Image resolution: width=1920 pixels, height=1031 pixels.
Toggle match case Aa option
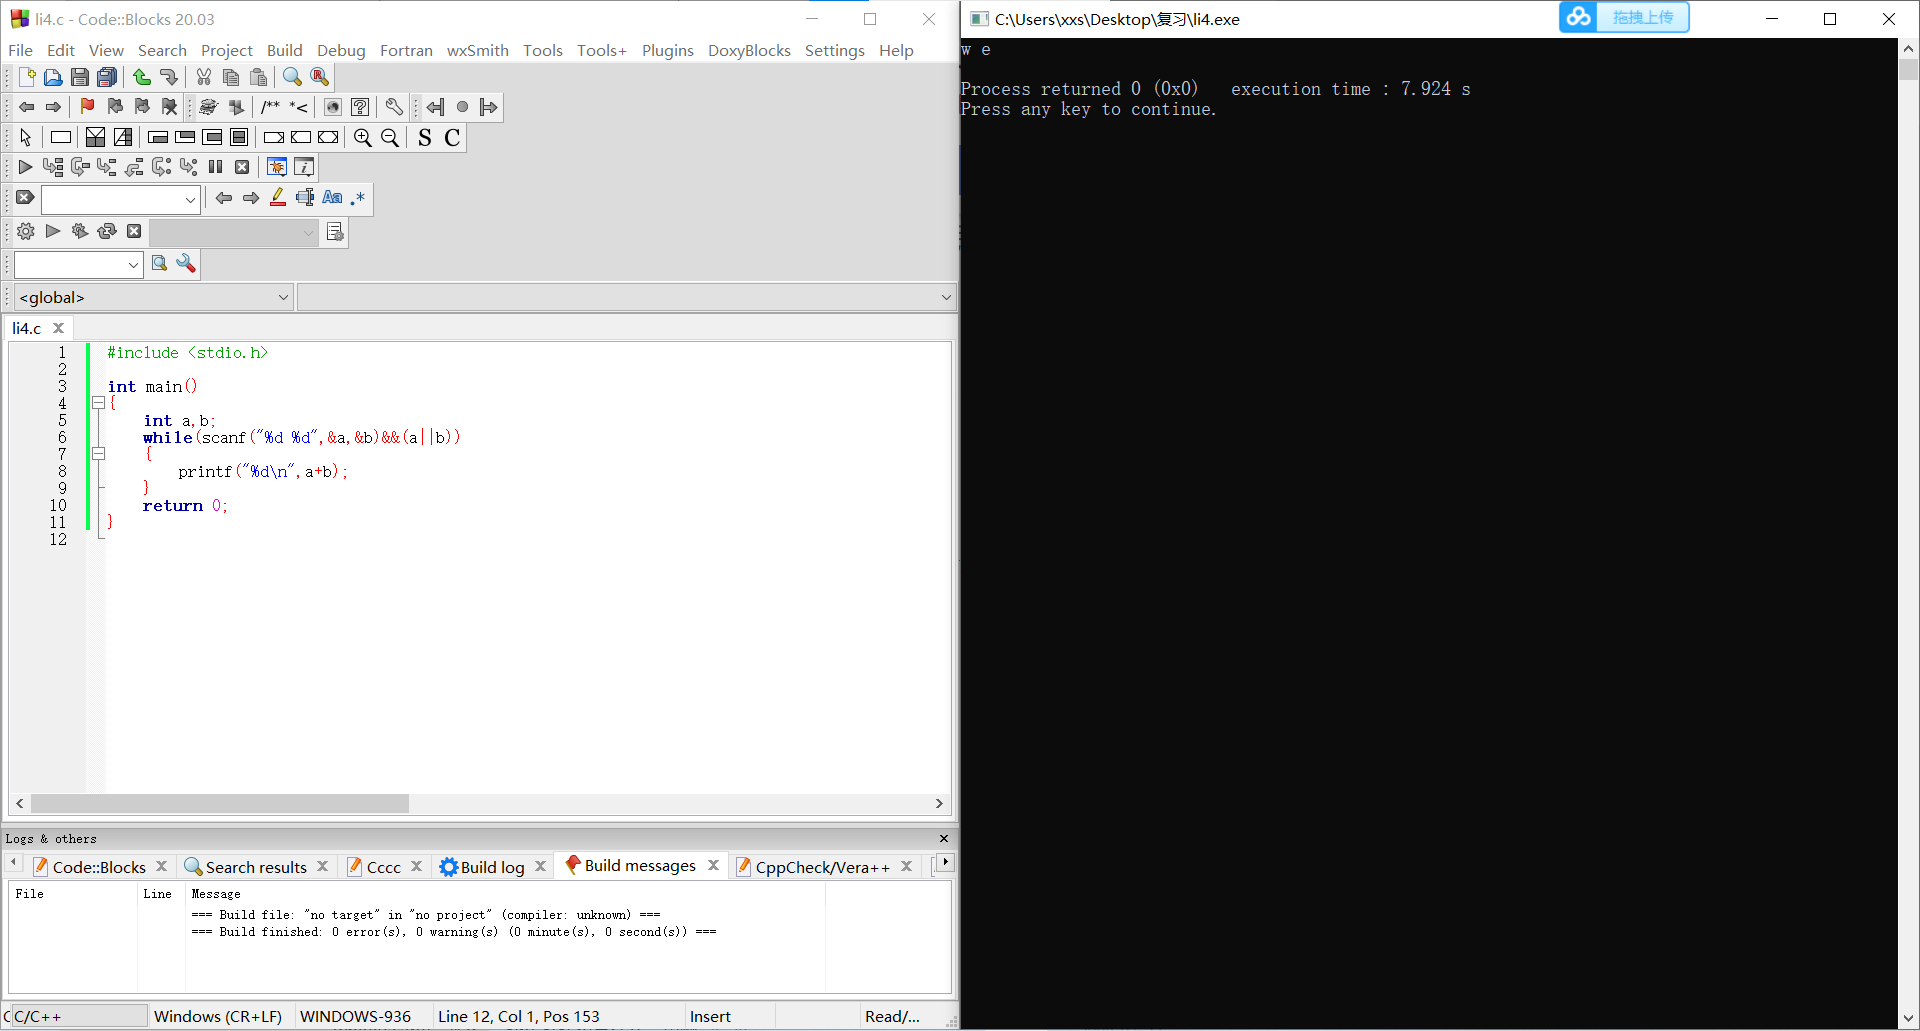pyautogui.click(x=332, y=197)
